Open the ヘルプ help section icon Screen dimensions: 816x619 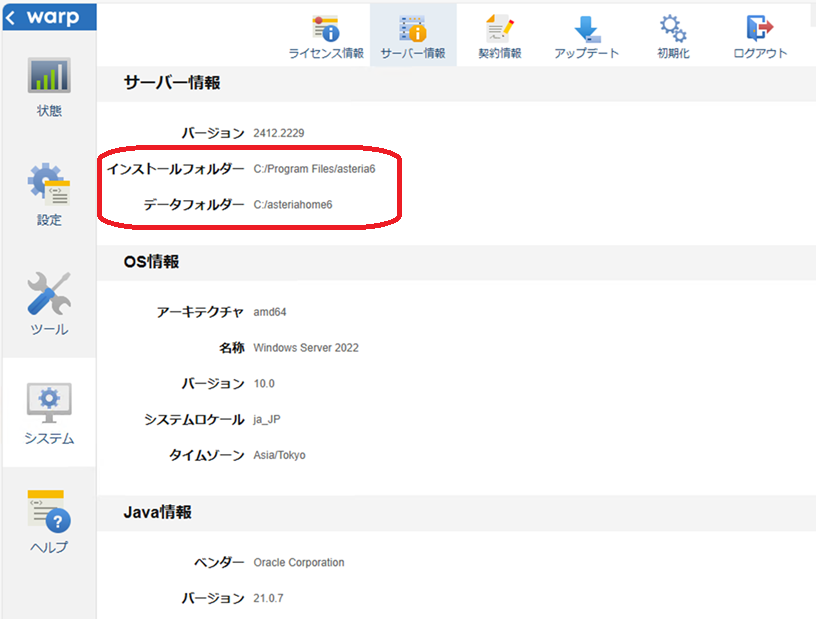tap(49, 511)
